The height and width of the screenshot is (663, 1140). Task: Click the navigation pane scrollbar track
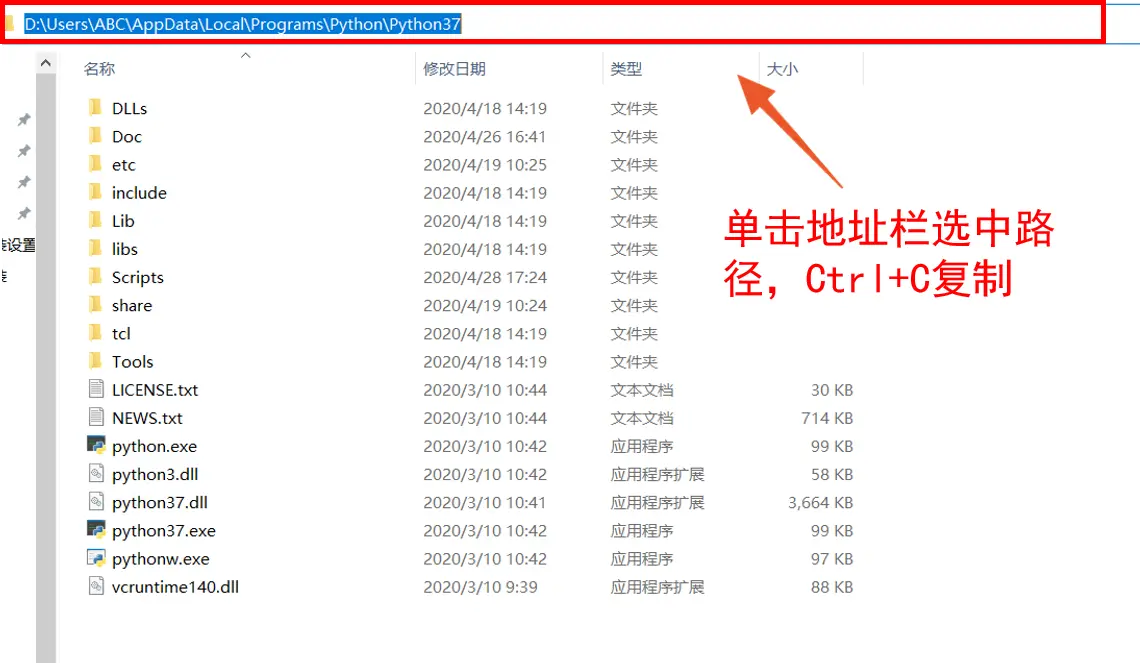click(x=46, y=368)
